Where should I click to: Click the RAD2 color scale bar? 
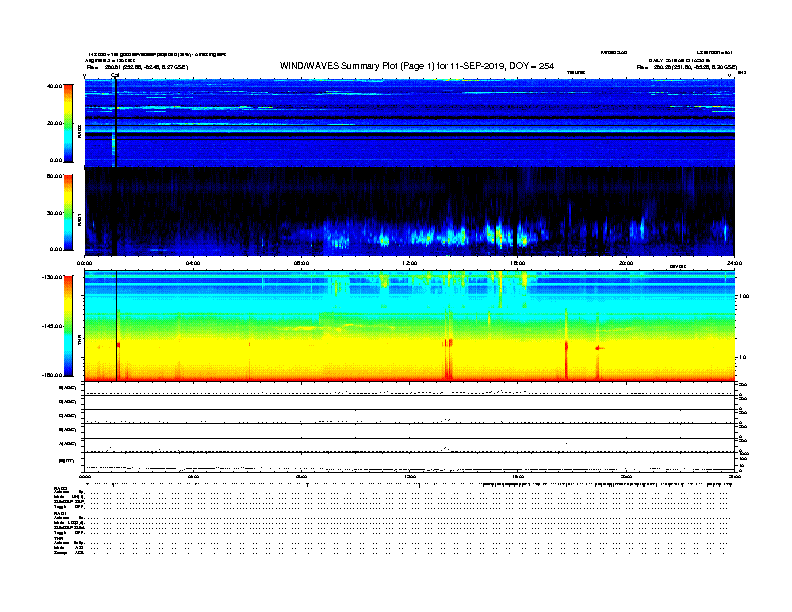(68, 124)
